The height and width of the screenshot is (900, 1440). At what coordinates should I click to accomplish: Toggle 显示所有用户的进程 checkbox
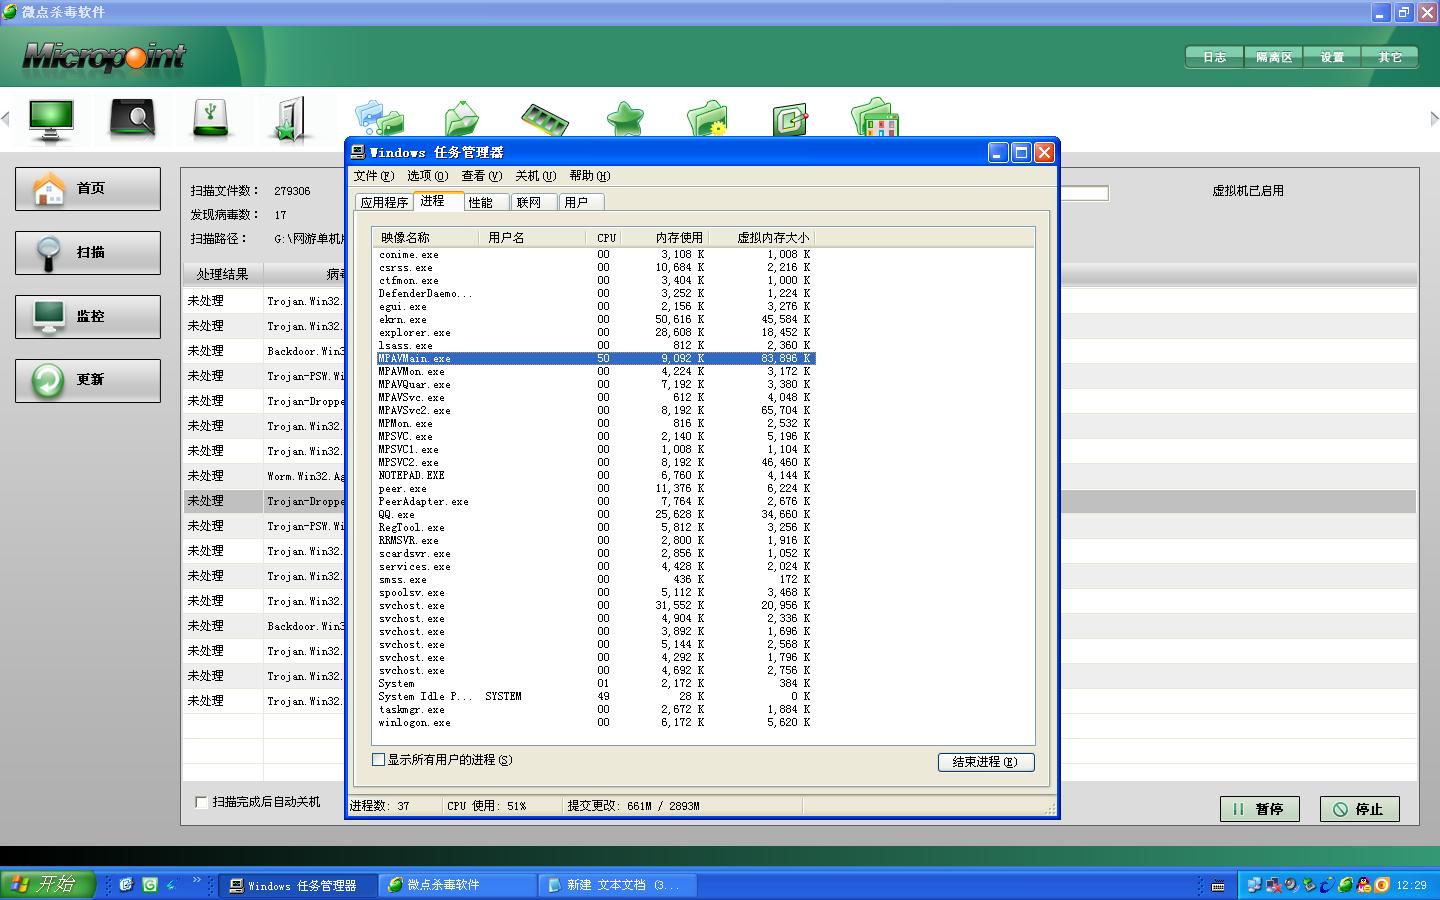[x=379, y=760]
